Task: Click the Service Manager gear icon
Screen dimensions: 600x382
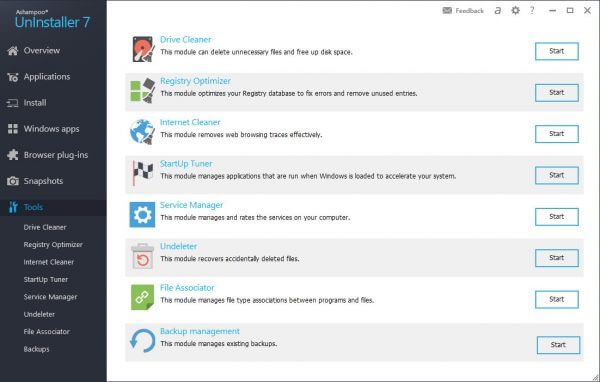Action: click(x=142, y=215)
